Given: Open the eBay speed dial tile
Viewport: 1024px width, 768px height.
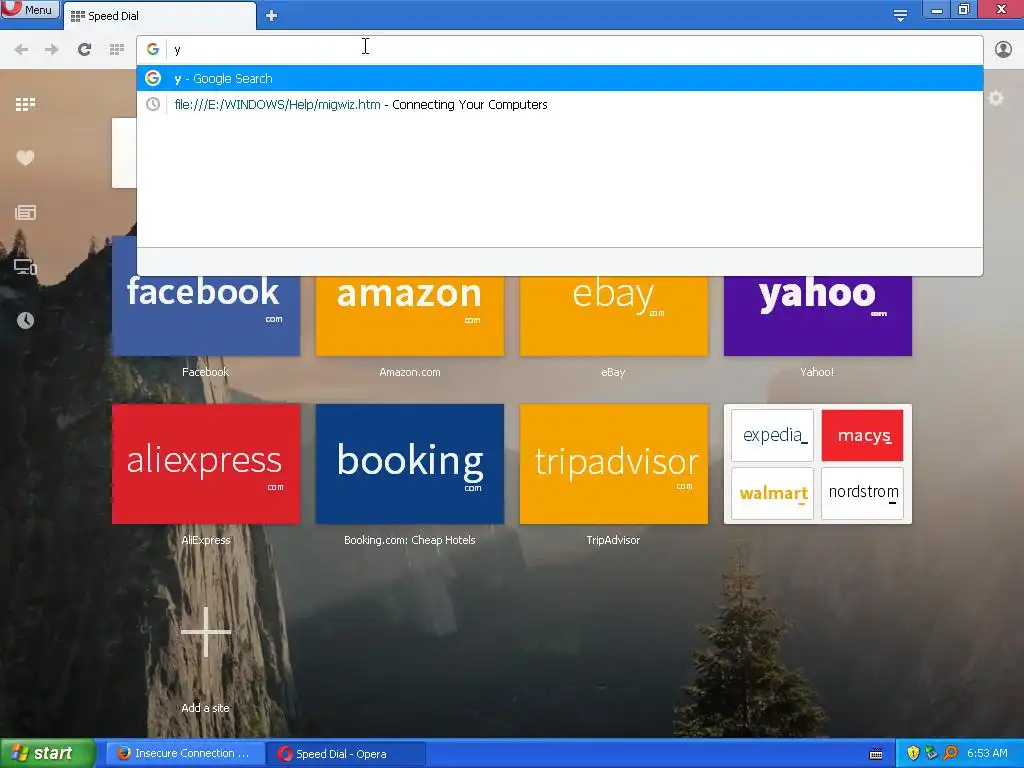Looking at the screenshot, I should click(x=613, y=315).
